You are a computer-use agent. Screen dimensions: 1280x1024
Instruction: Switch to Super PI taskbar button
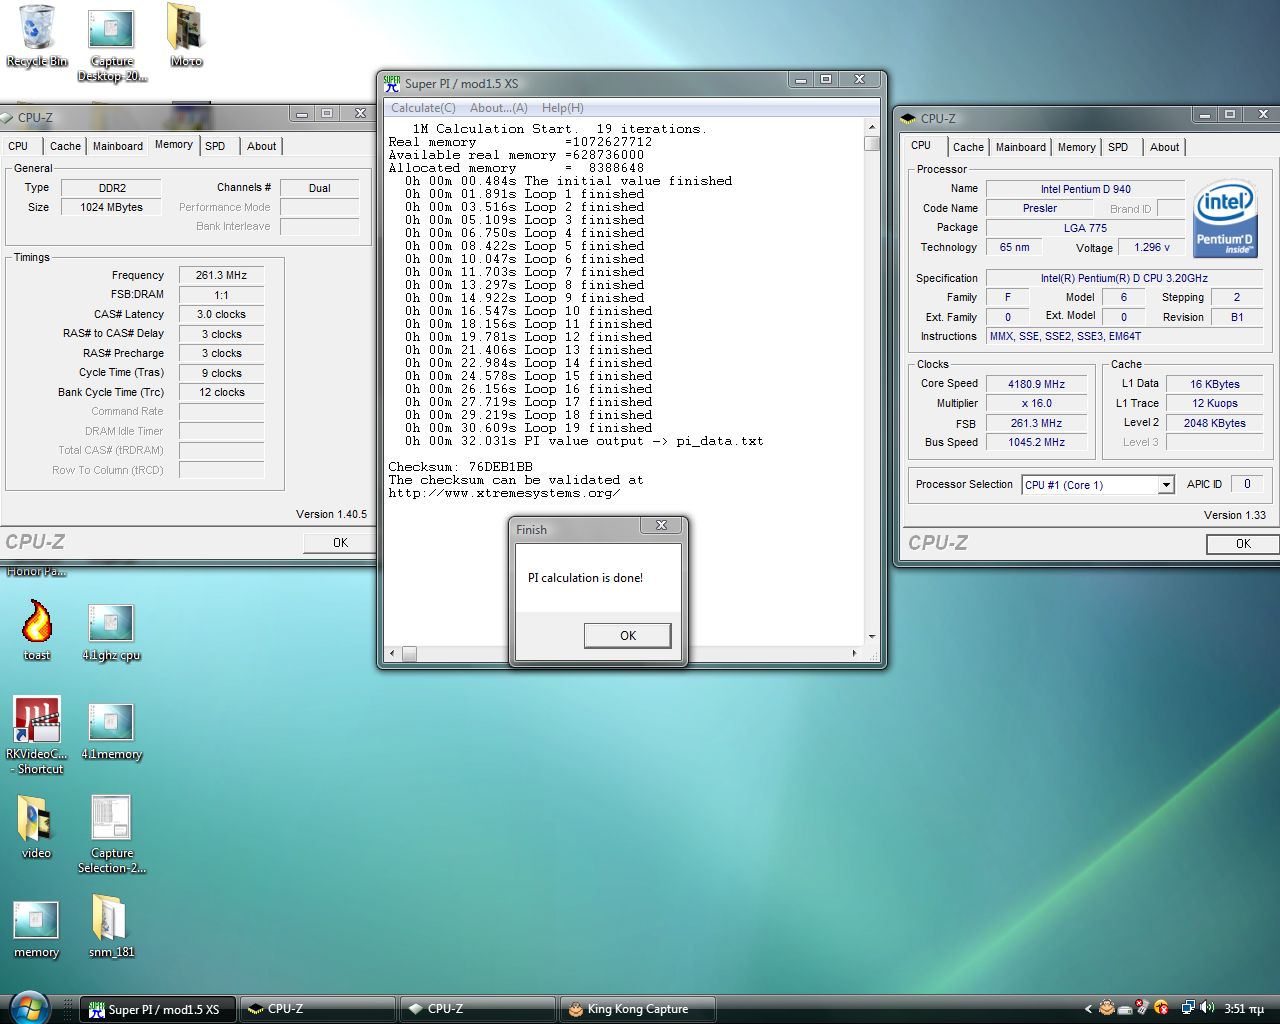coord(158,1009)
